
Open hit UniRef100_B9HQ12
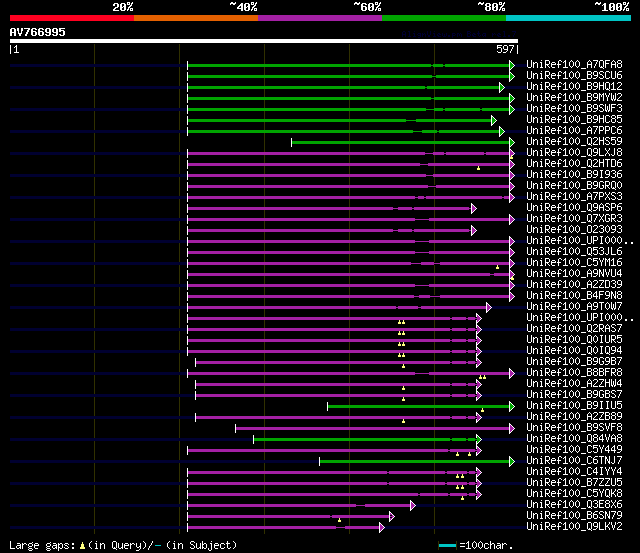click(x=574, y=87)
